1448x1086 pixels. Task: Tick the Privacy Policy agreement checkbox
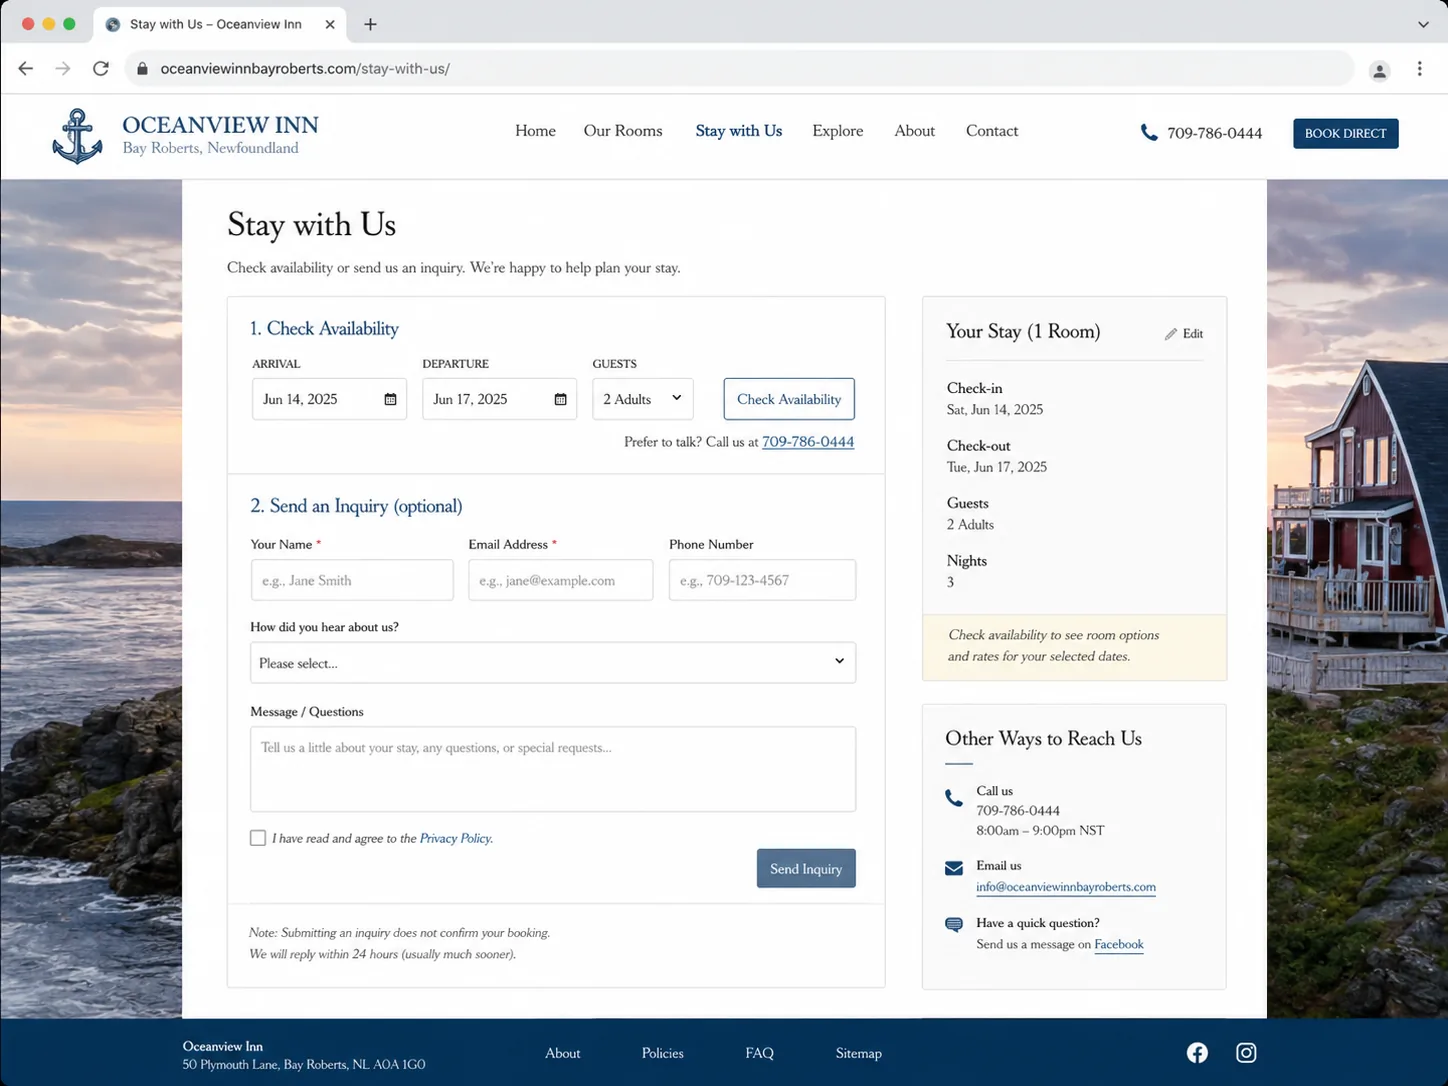point(258,838)
